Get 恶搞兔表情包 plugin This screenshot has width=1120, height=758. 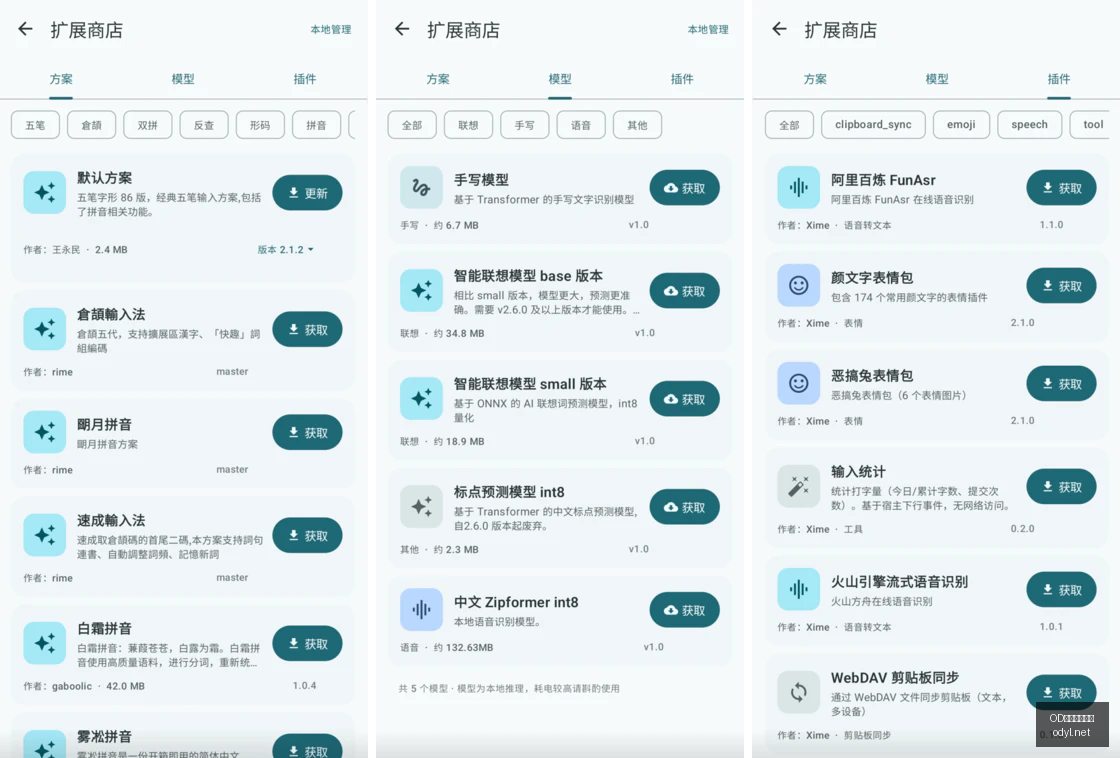(x=1061, y=384)
